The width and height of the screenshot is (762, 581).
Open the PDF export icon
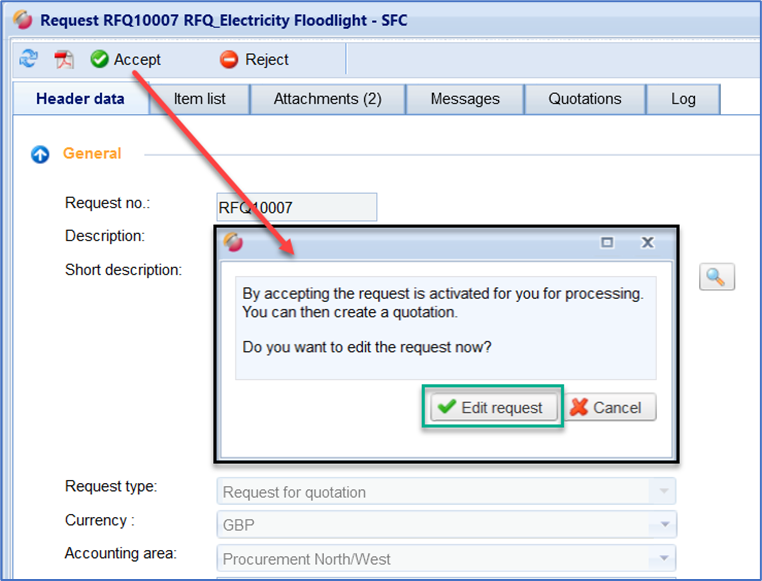pos(64,60)
